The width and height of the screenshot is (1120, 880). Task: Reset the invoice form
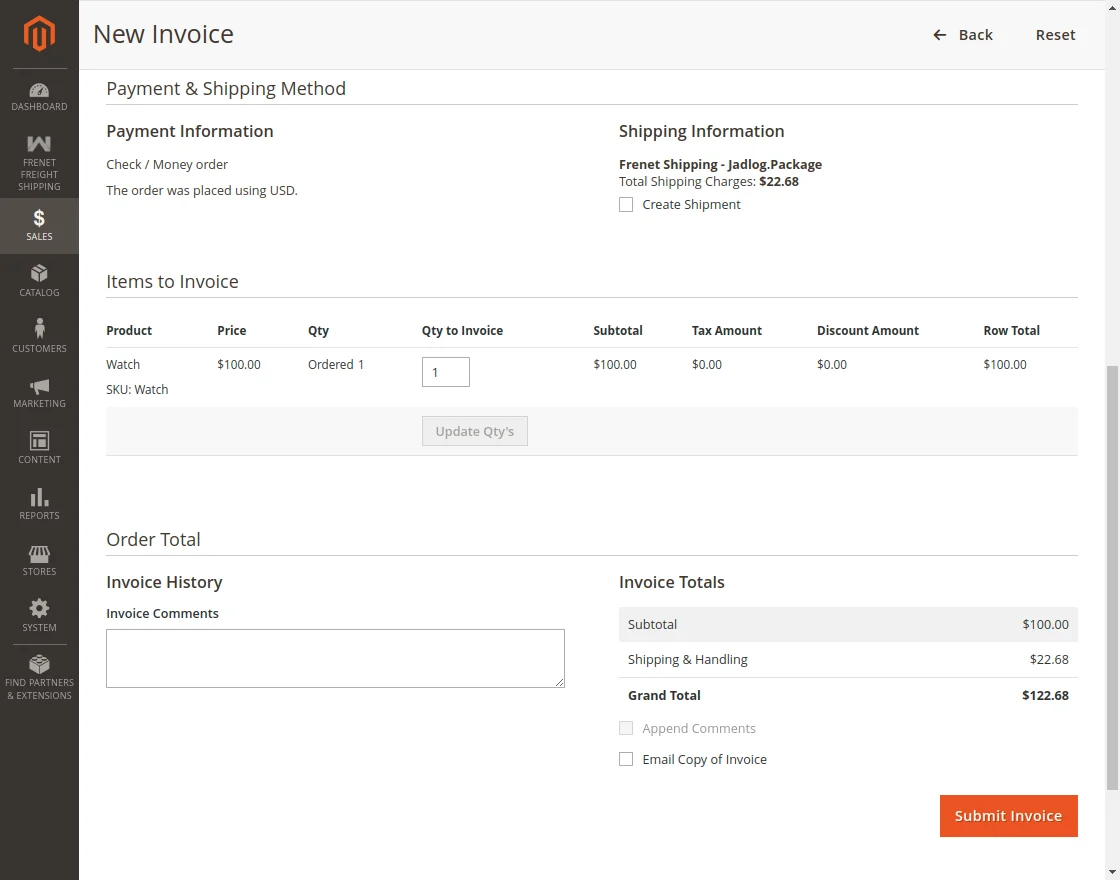(1055, 35)
